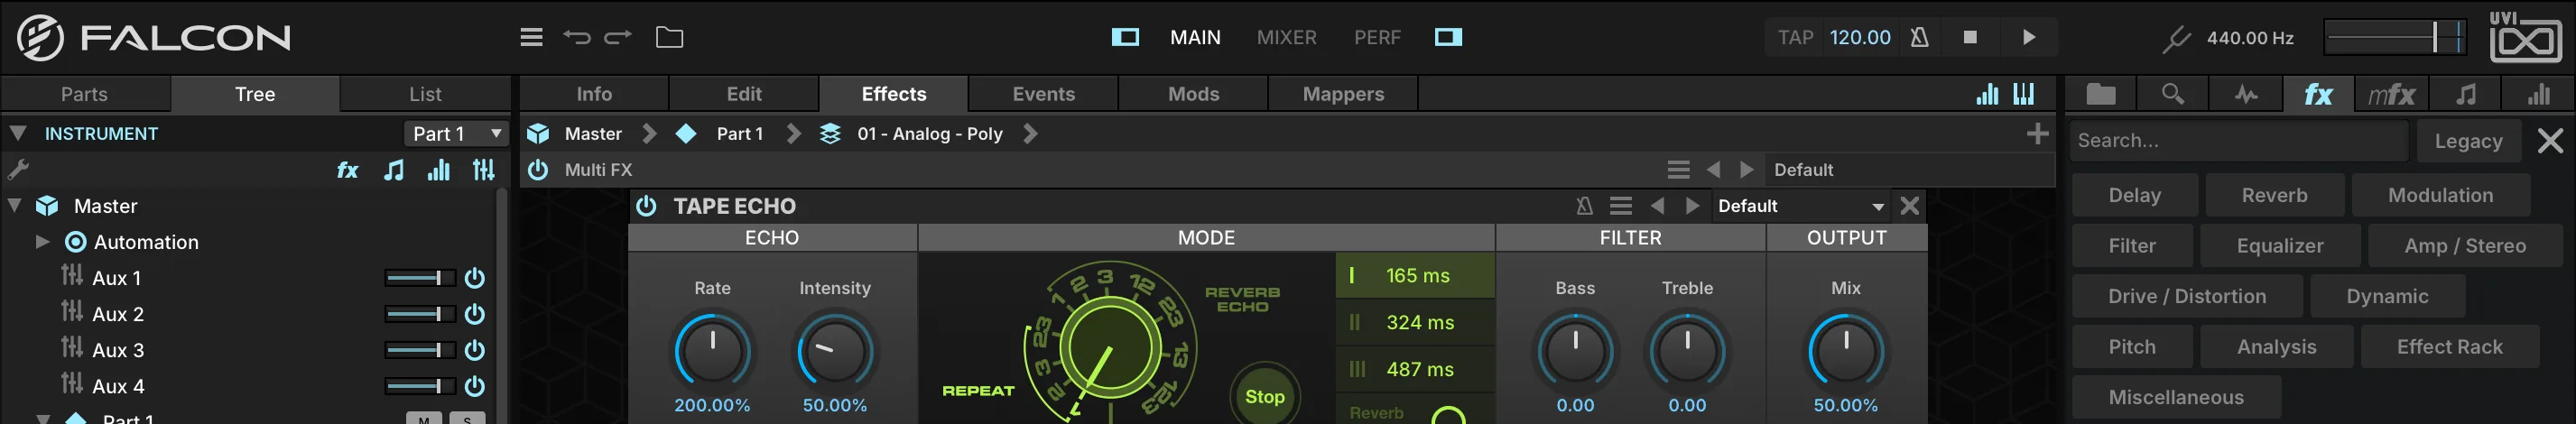This screenshot has width=2576, height=424.
Task: Click the tuning fork icon
Action: [2175, 38]
